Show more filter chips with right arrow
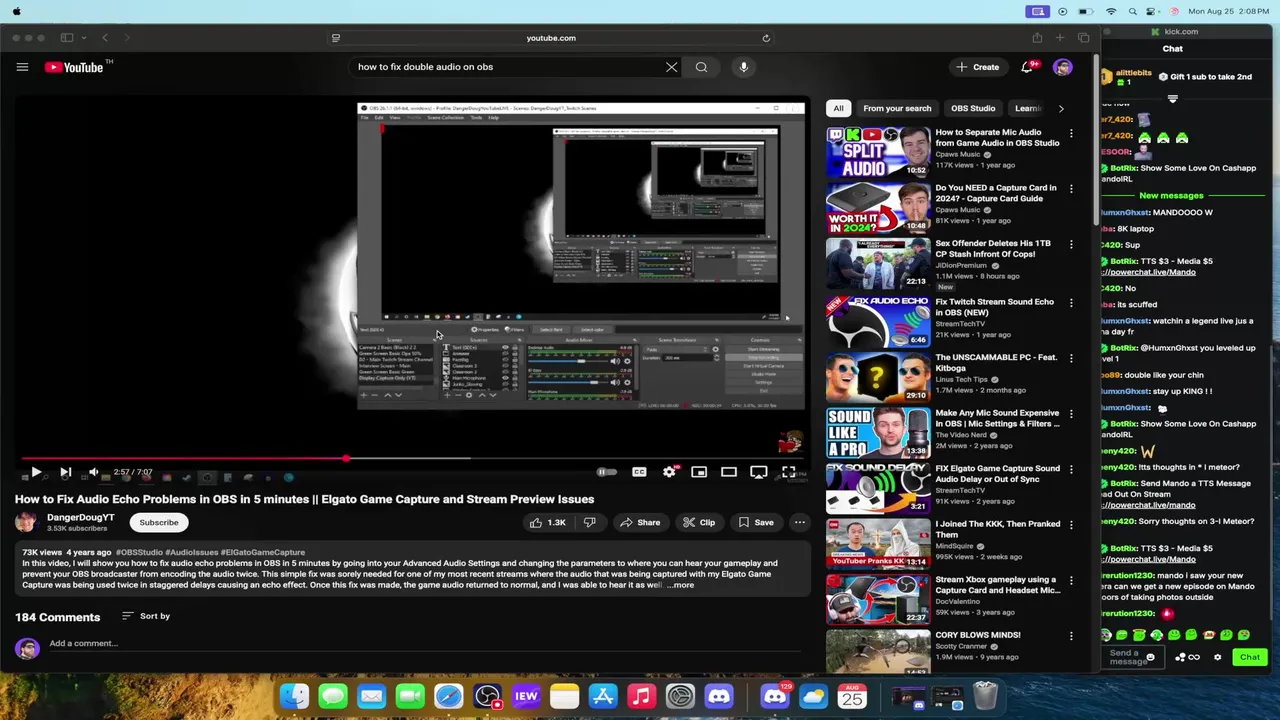 pyautogui.click(x=1061, y=108)
